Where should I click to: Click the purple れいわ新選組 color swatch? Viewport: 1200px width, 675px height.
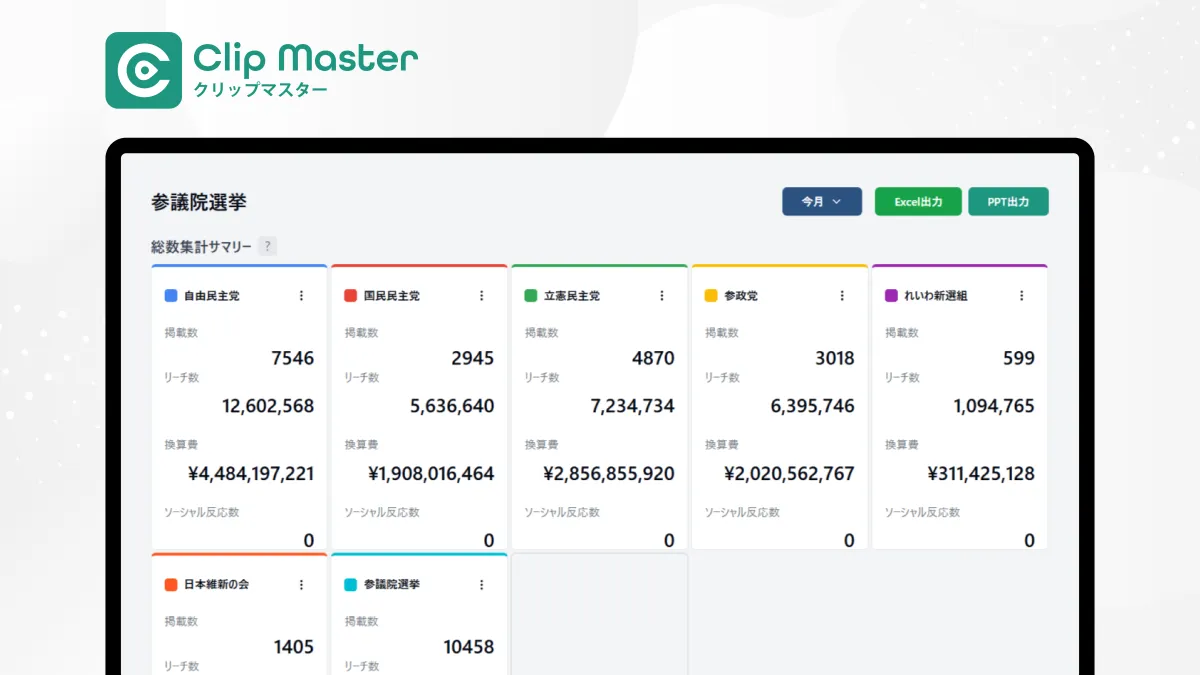[x=891, y=296]
